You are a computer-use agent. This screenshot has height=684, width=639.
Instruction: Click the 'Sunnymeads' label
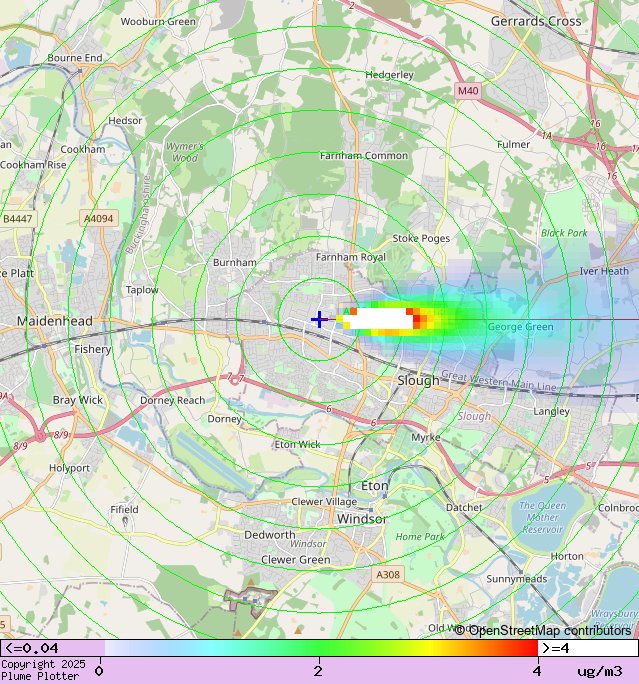517,579
